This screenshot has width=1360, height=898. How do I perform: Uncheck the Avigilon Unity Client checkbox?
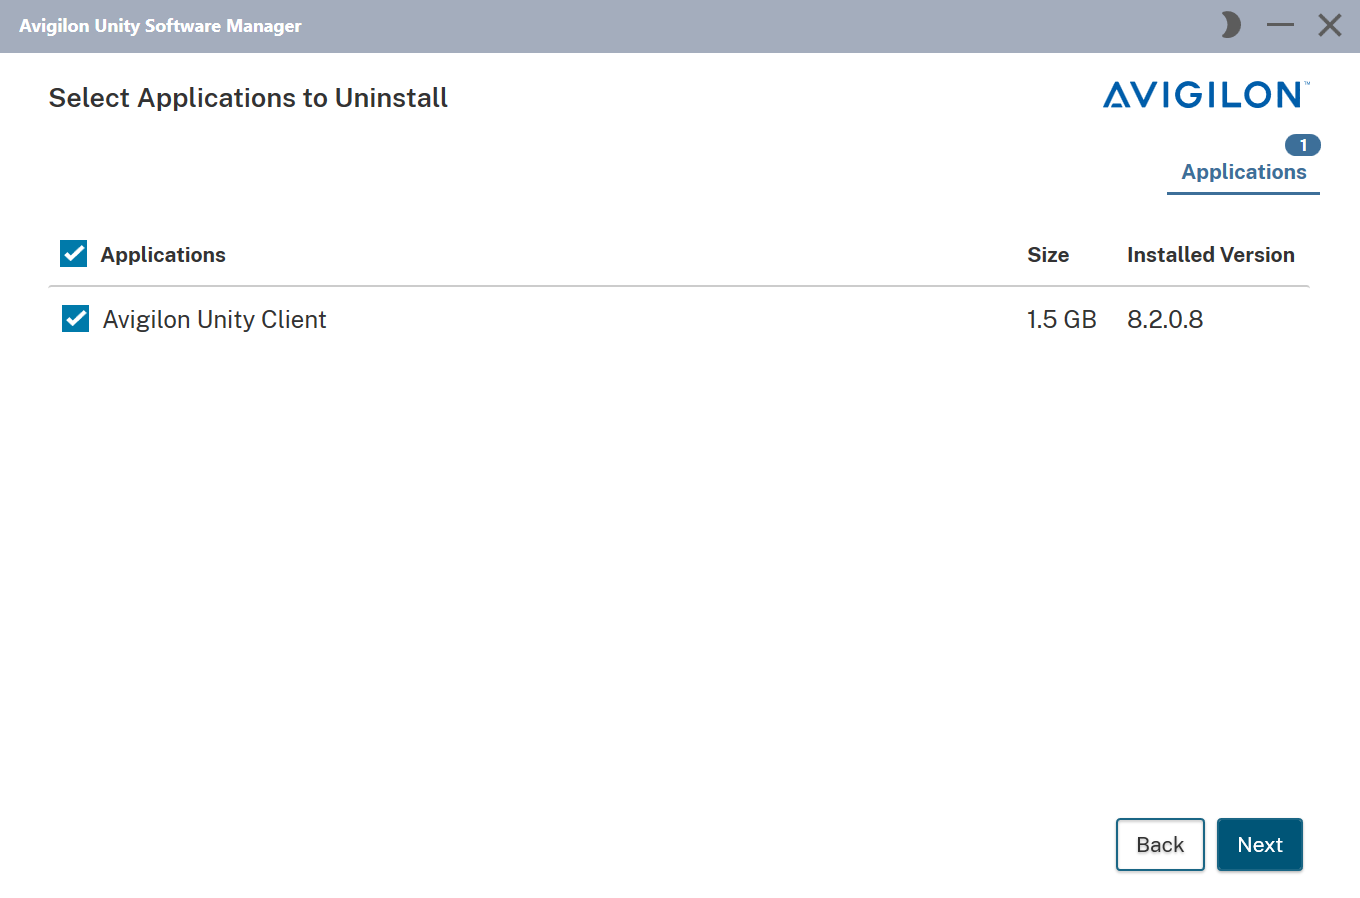point(76,319)
